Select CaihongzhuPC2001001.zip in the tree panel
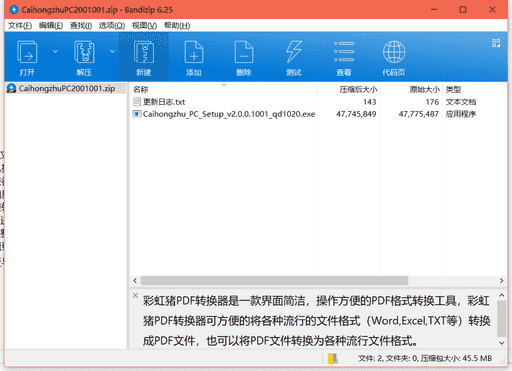This screenshot has width=512, height=371. [x=67, y=88]
